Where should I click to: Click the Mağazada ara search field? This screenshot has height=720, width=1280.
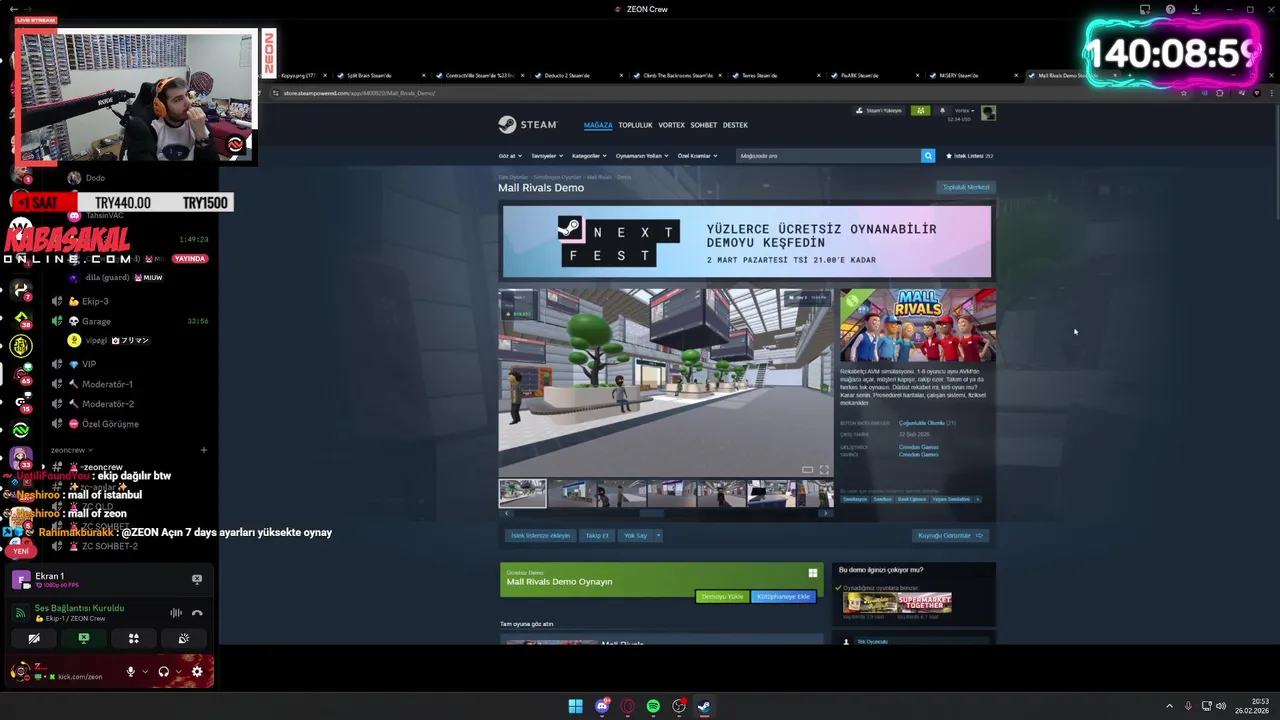click(828, 156)
